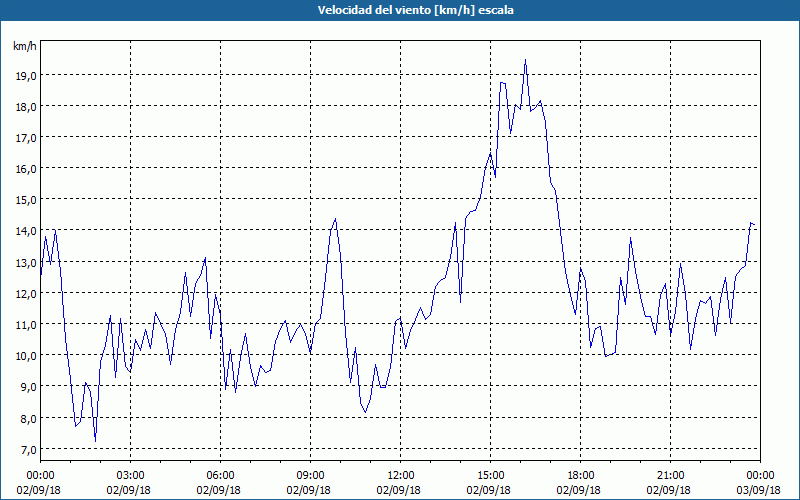Click the lowest wind speed point near 7 km/h
The height and width of the screenshot is (500, 800).
(95, 440)
